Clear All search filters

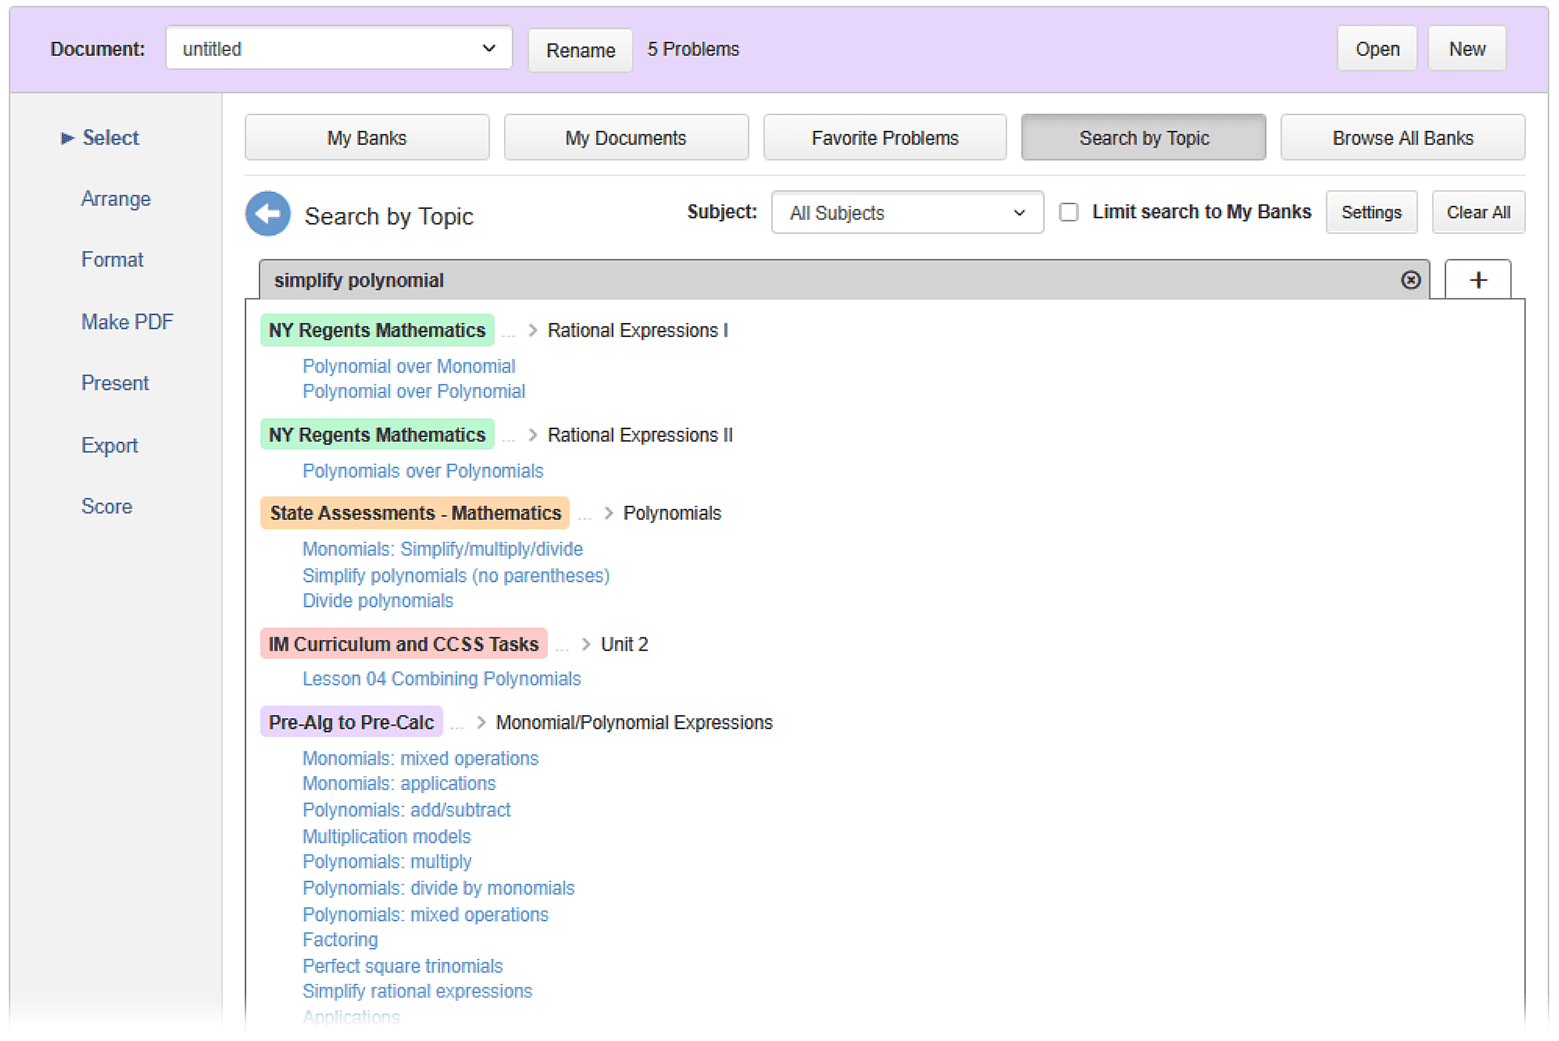[x=1478, y=212]
